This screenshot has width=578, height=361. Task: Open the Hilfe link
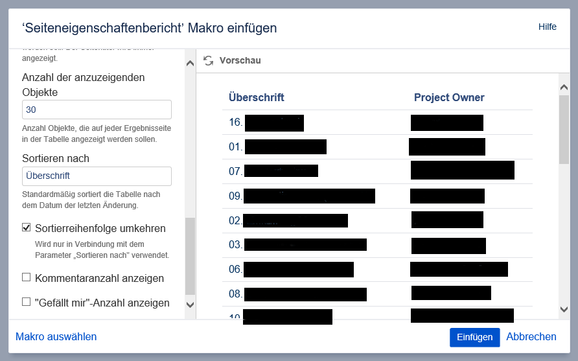[x=547, y=27]
